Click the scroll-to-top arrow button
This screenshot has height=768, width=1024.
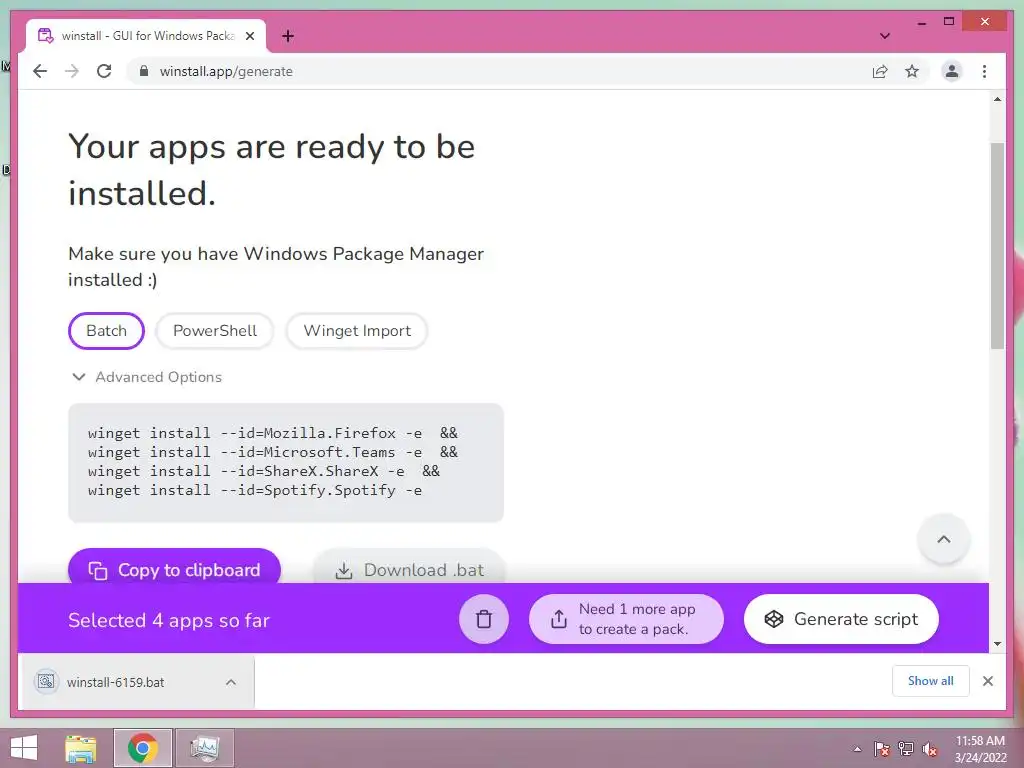pos(943,539)
